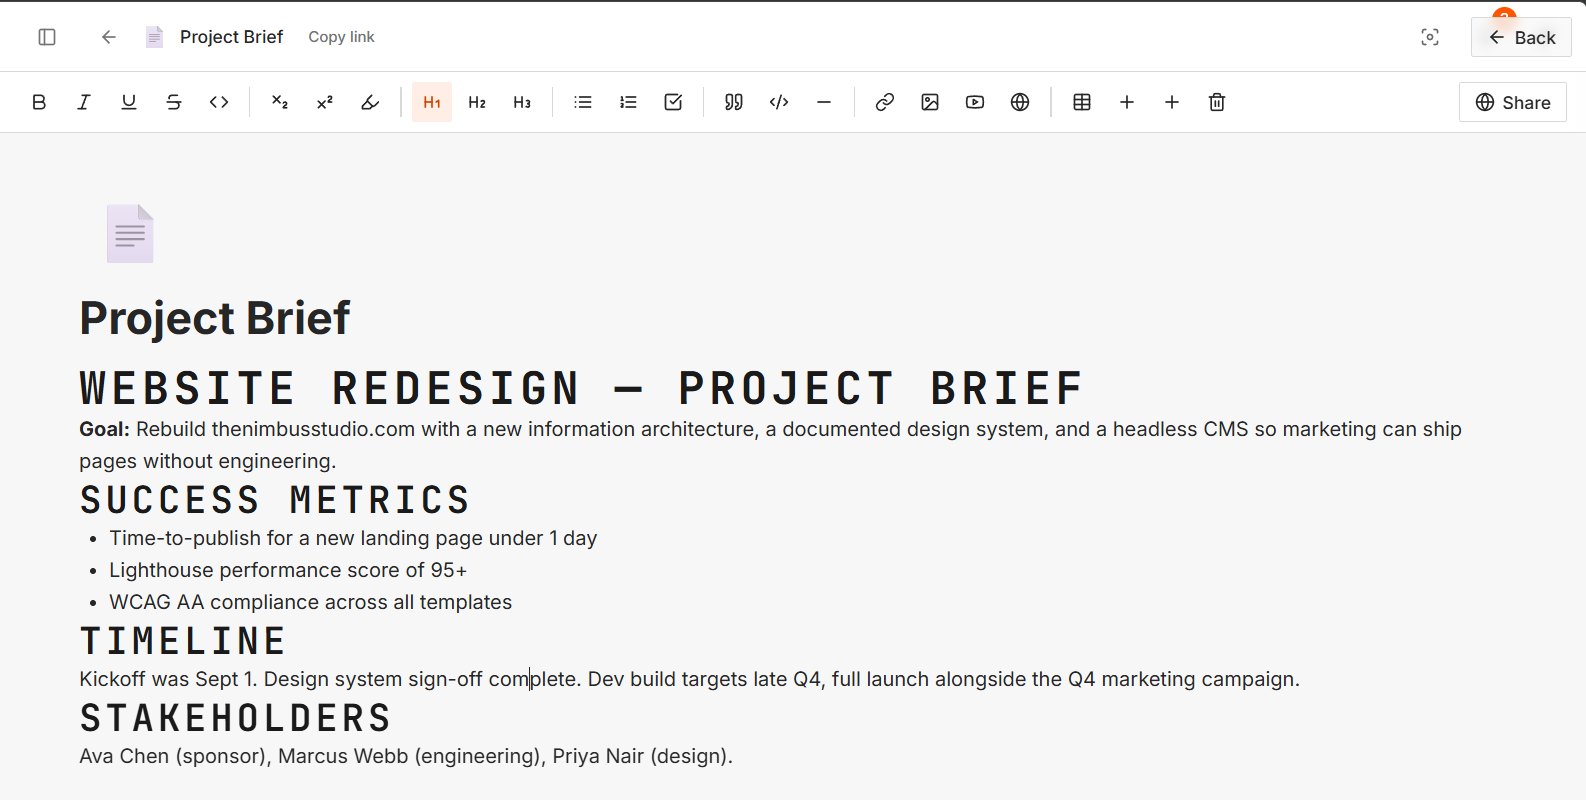
Task: Insert a checkbox task list
Action: pos(673,102)
